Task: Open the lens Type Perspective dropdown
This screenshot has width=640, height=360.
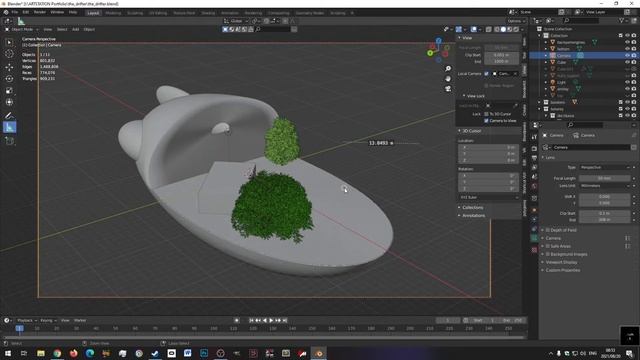Action: tap(605, 167)
